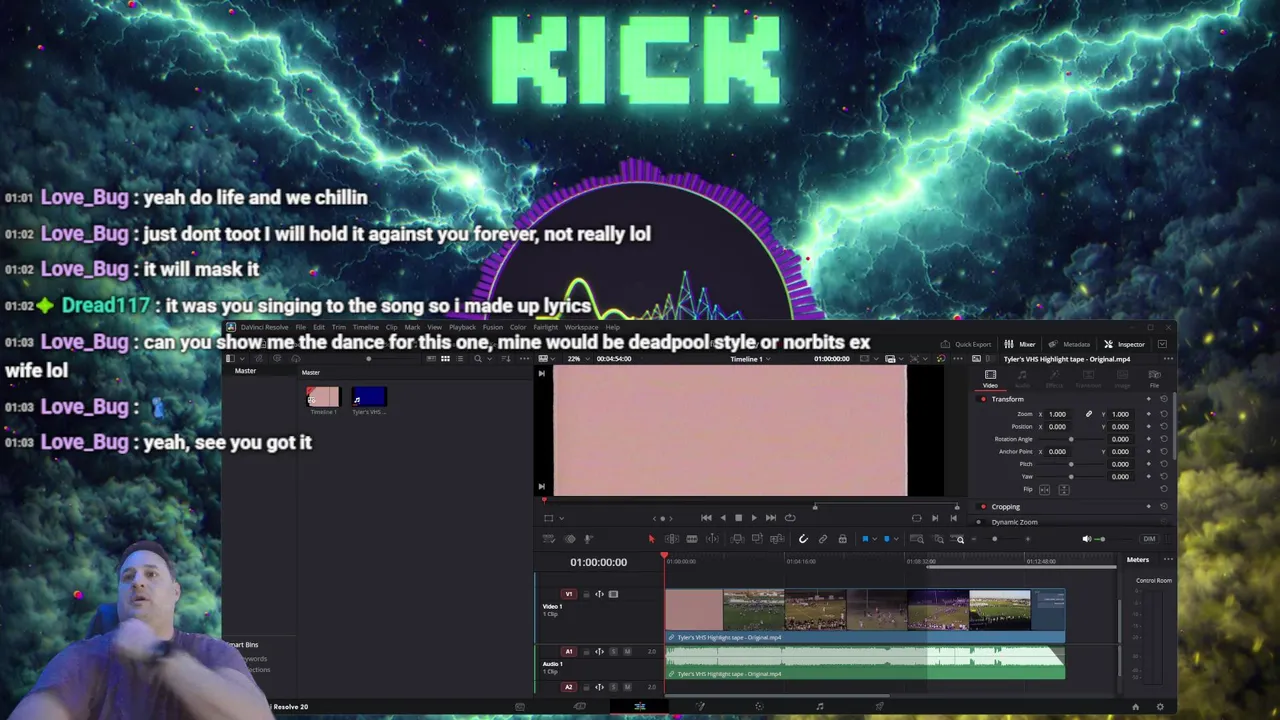
Task: Switch to the Inspector File tab
Action: coord(1154,379)
